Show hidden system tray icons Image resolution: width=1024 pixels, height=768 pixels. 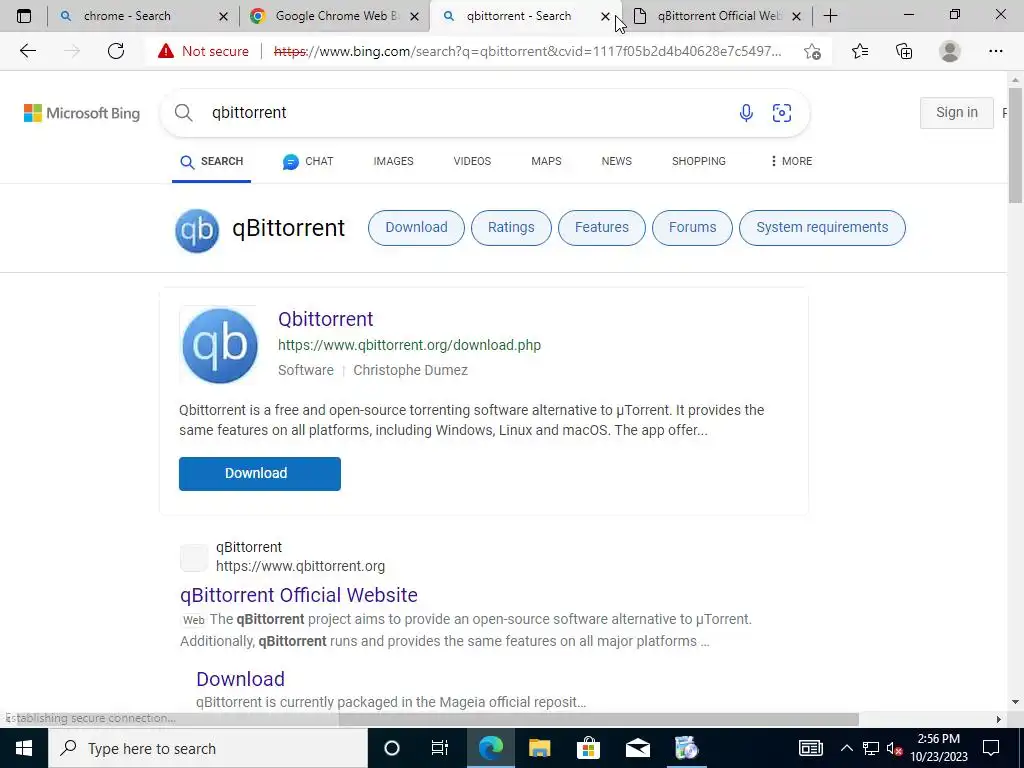[x=846, y=748]
